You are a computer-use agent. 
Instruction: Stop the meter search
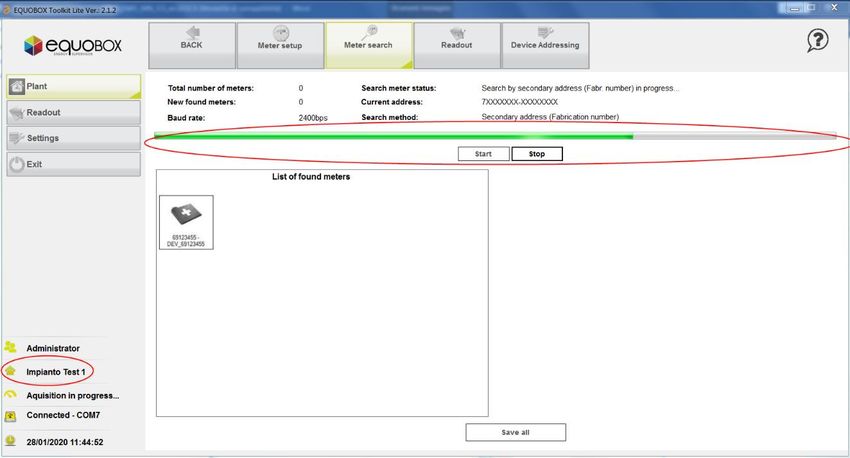click(537, 154)
